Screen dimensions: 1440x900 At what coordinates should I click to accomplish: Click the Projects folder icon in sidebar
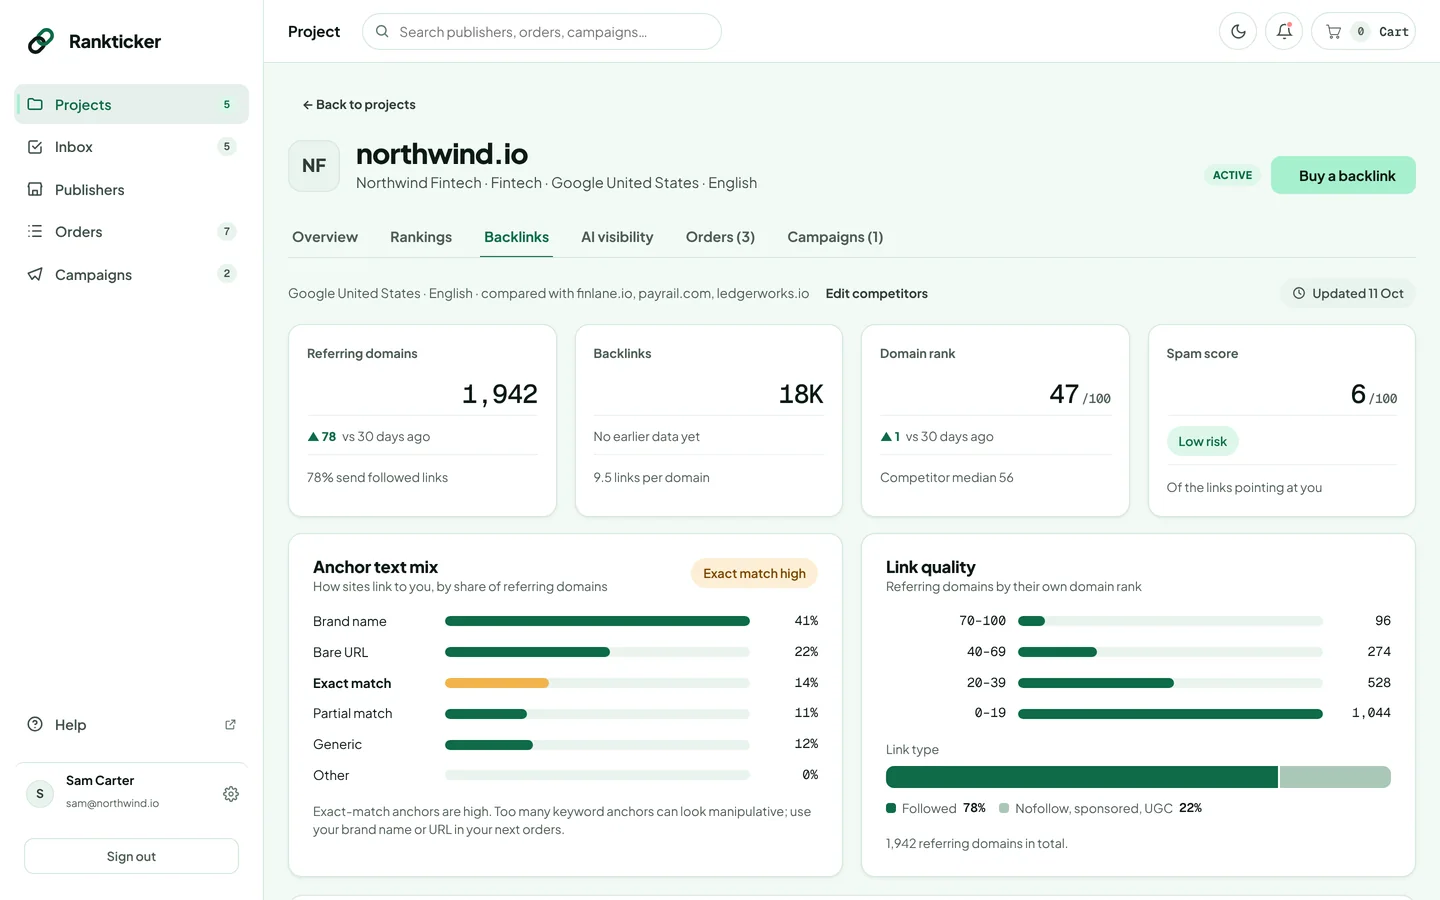point(35,104)
